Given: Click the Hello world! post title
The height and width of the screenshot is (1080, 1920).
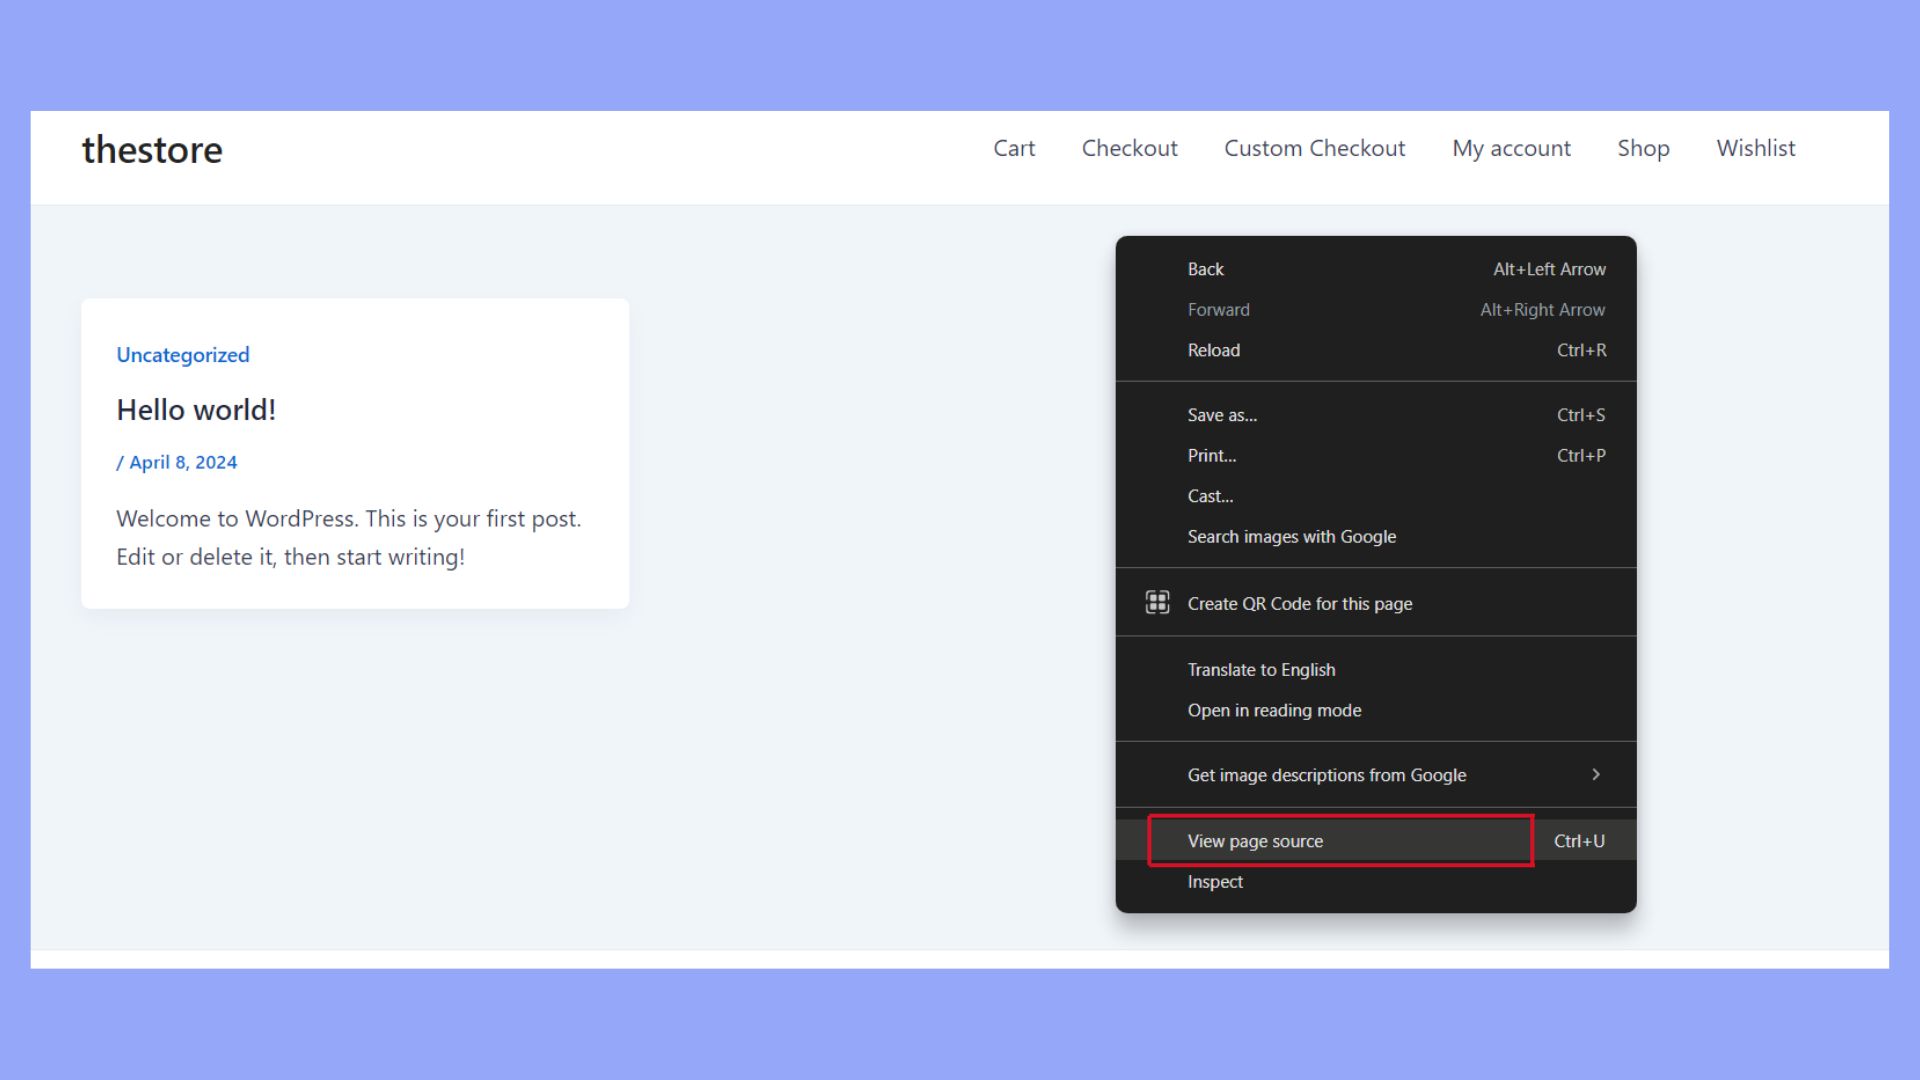Looking at the screenshot, I should 196,410.
